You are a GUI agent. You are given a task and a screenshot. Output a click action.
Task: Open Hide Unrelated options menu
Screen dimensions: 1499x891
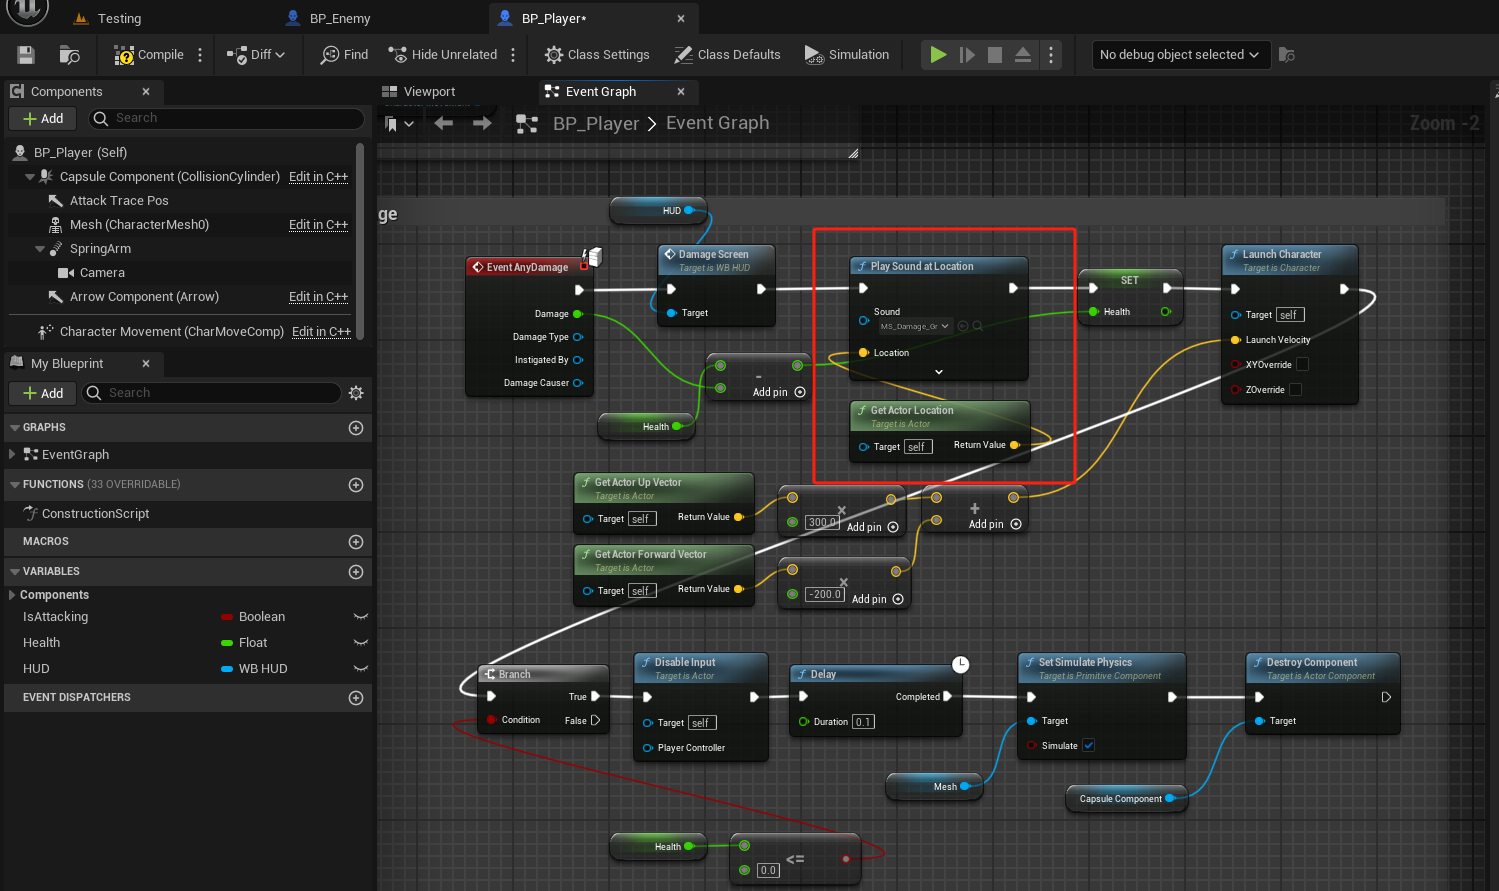[513, 55]
